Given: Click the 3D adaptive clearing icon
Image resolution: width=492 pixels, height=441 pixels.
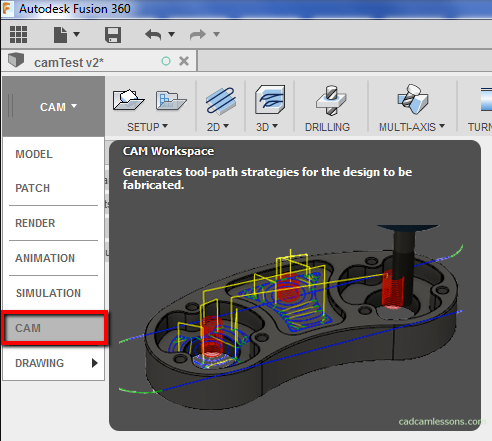Looking at the screenshot, I should [x=270, y=99].
